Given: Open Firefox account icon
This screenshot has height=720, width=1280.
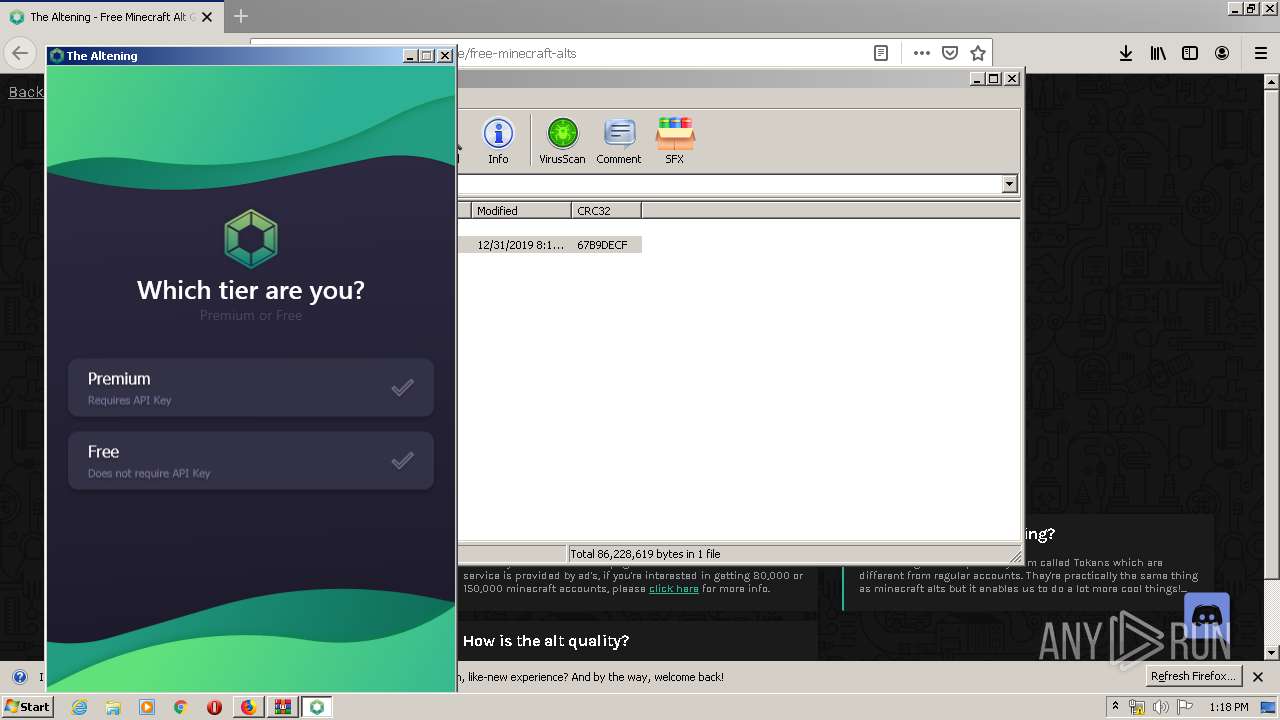Looking at the screenshot, I should pyautogui.click(x=1222, y=53).
